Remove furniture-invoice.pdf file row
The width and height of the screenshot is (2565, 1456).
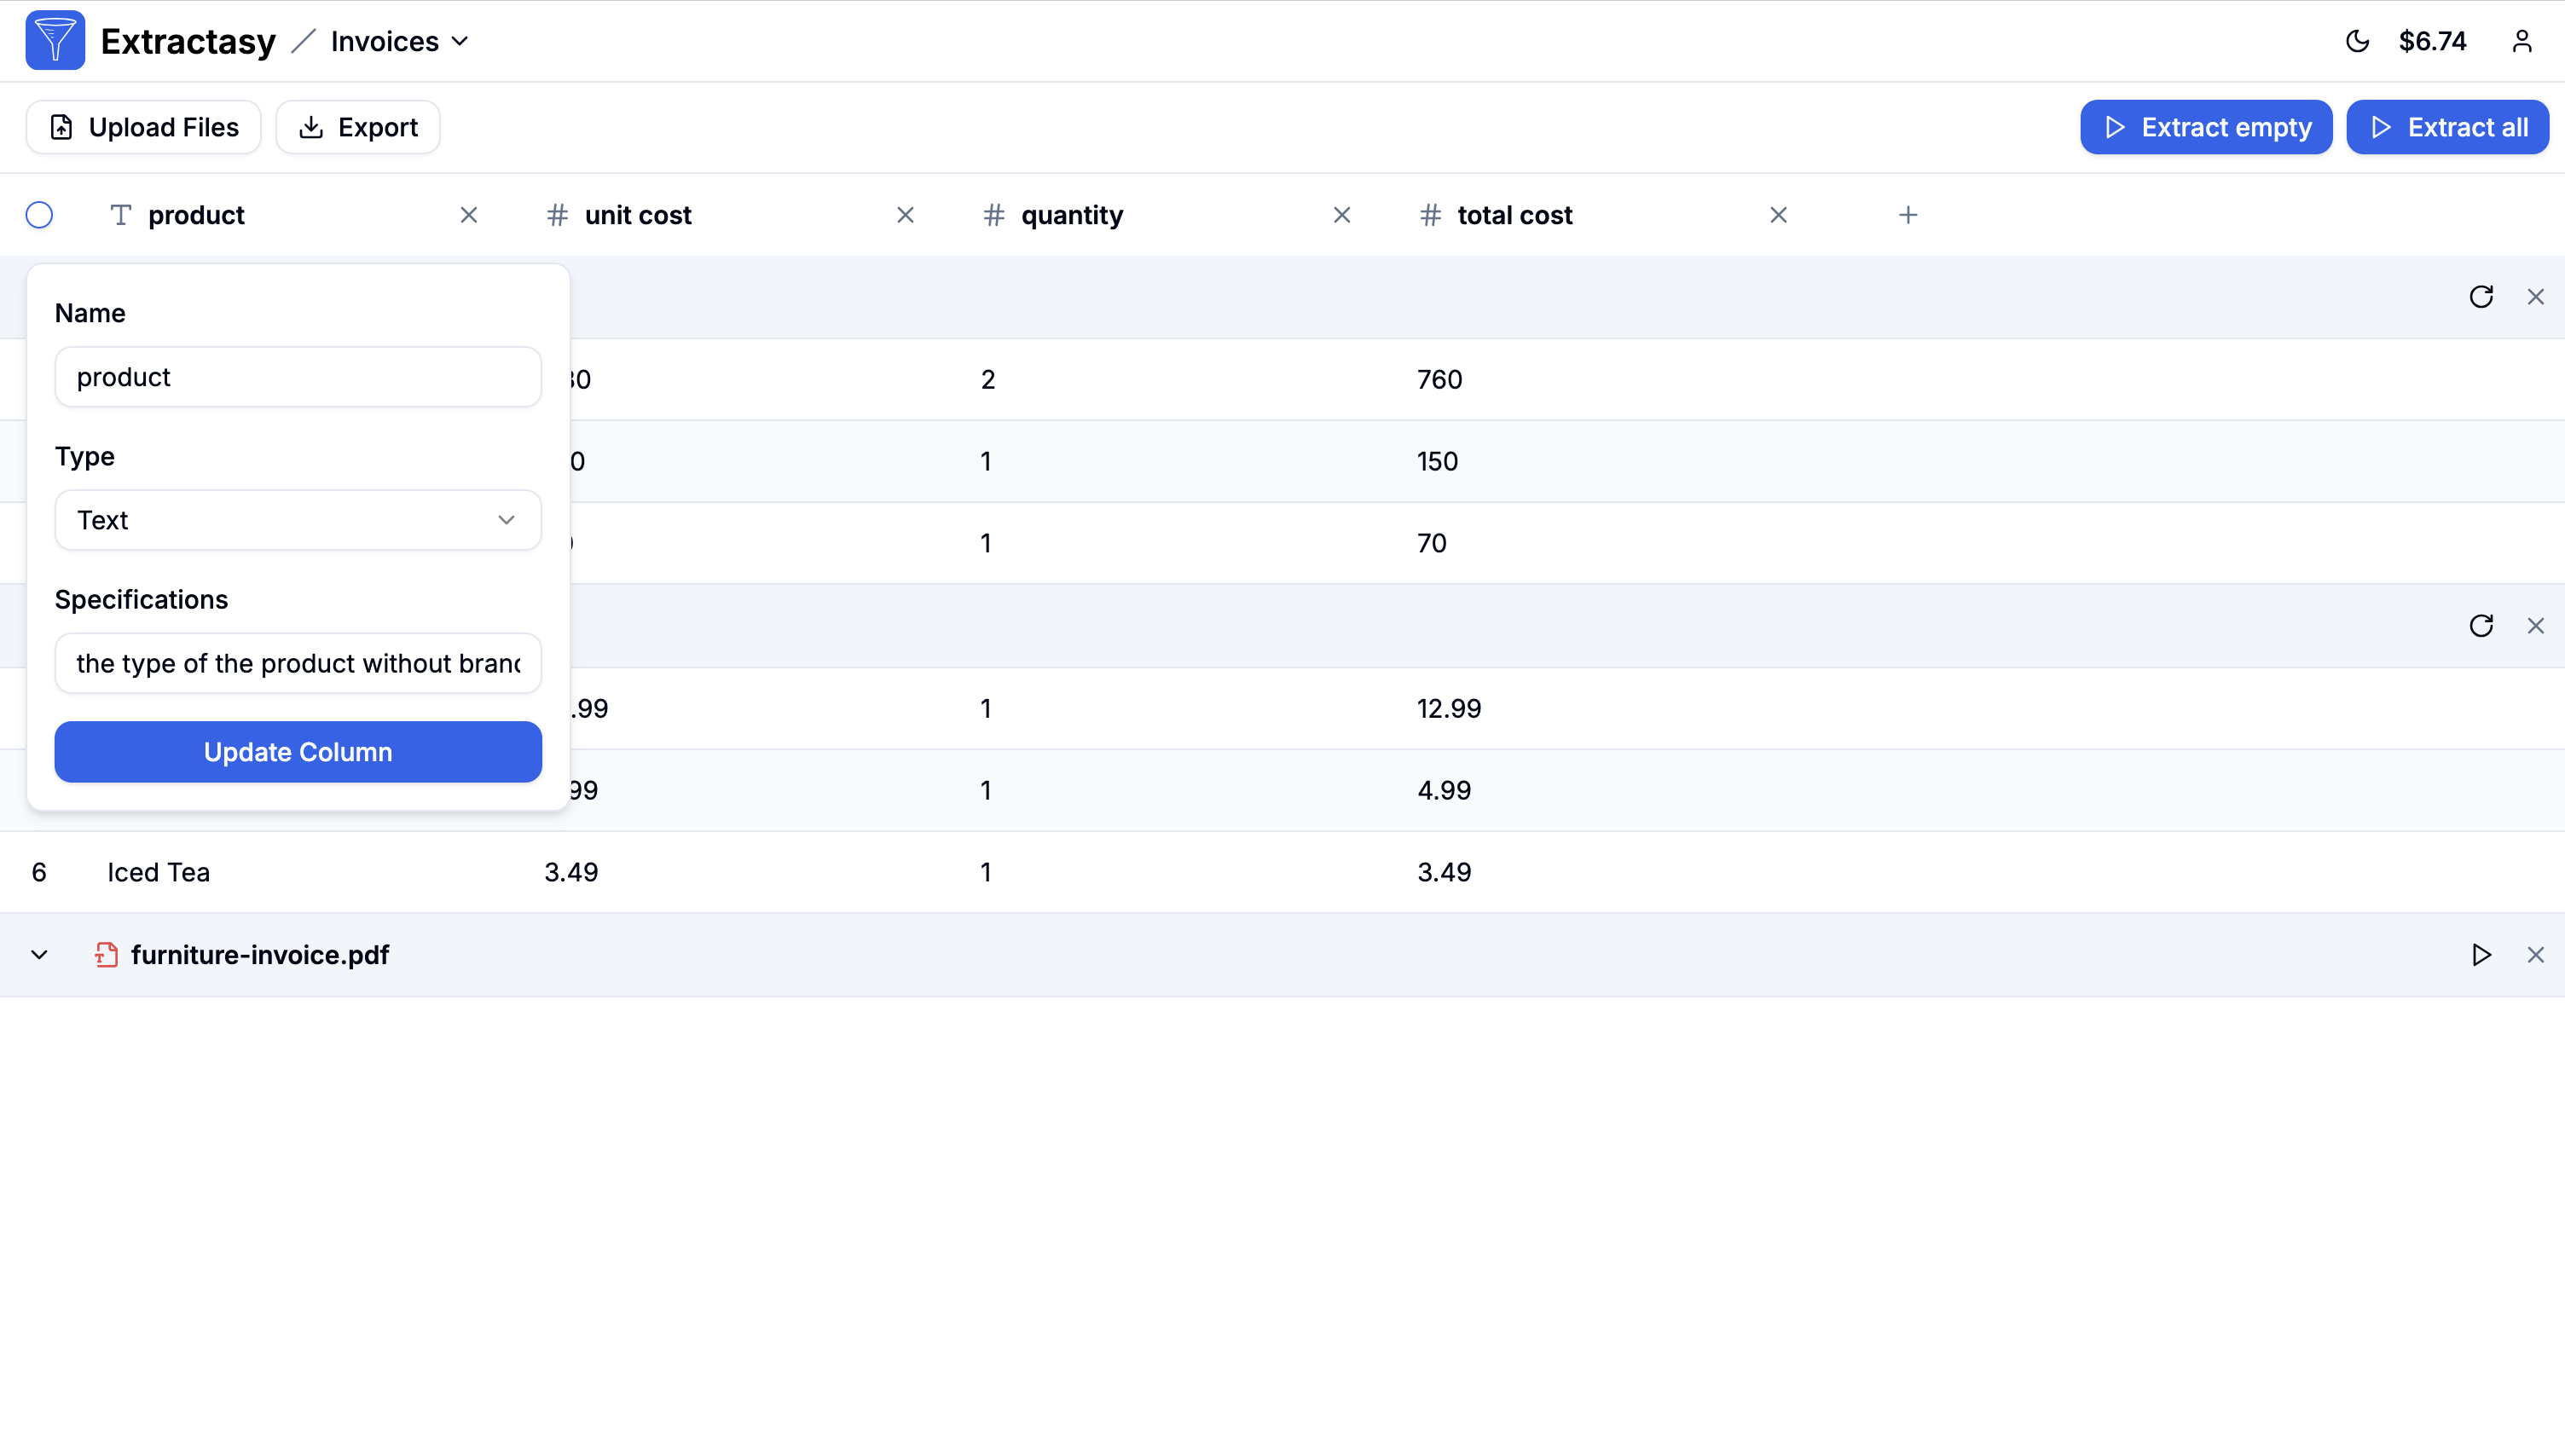(x=2535, y=955)
